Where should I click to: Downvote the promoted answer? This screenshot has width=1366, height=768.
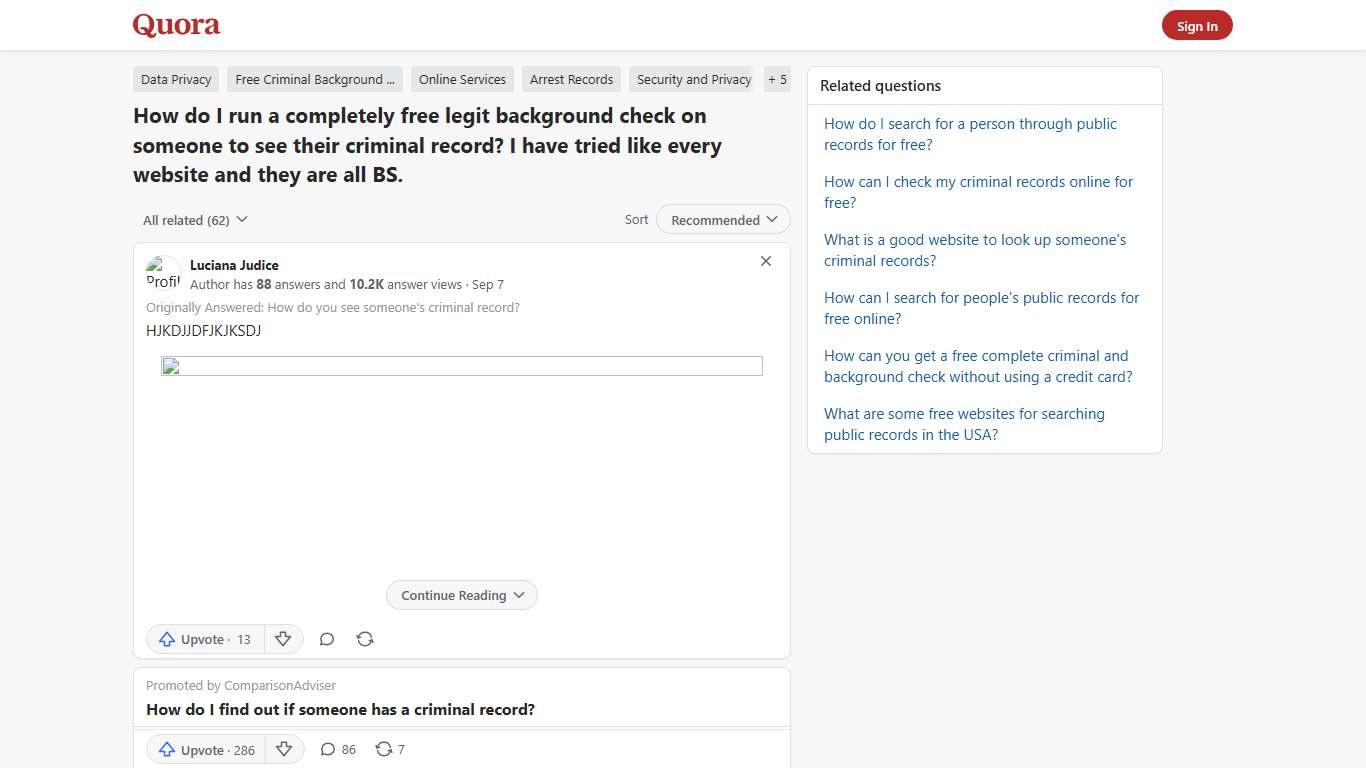pyautogui.click(x=285, y=749)
